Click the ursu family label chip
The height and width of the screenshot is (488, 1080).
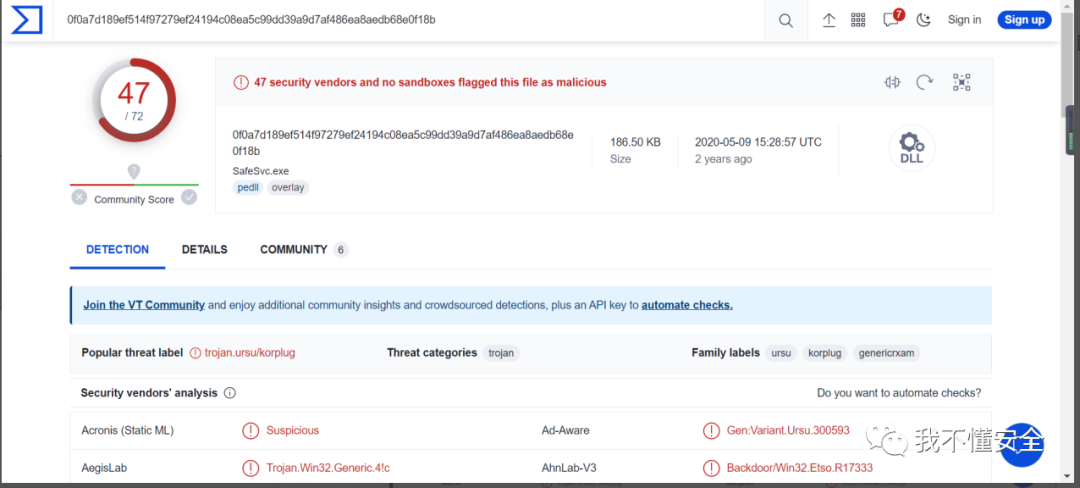(781, 352)
